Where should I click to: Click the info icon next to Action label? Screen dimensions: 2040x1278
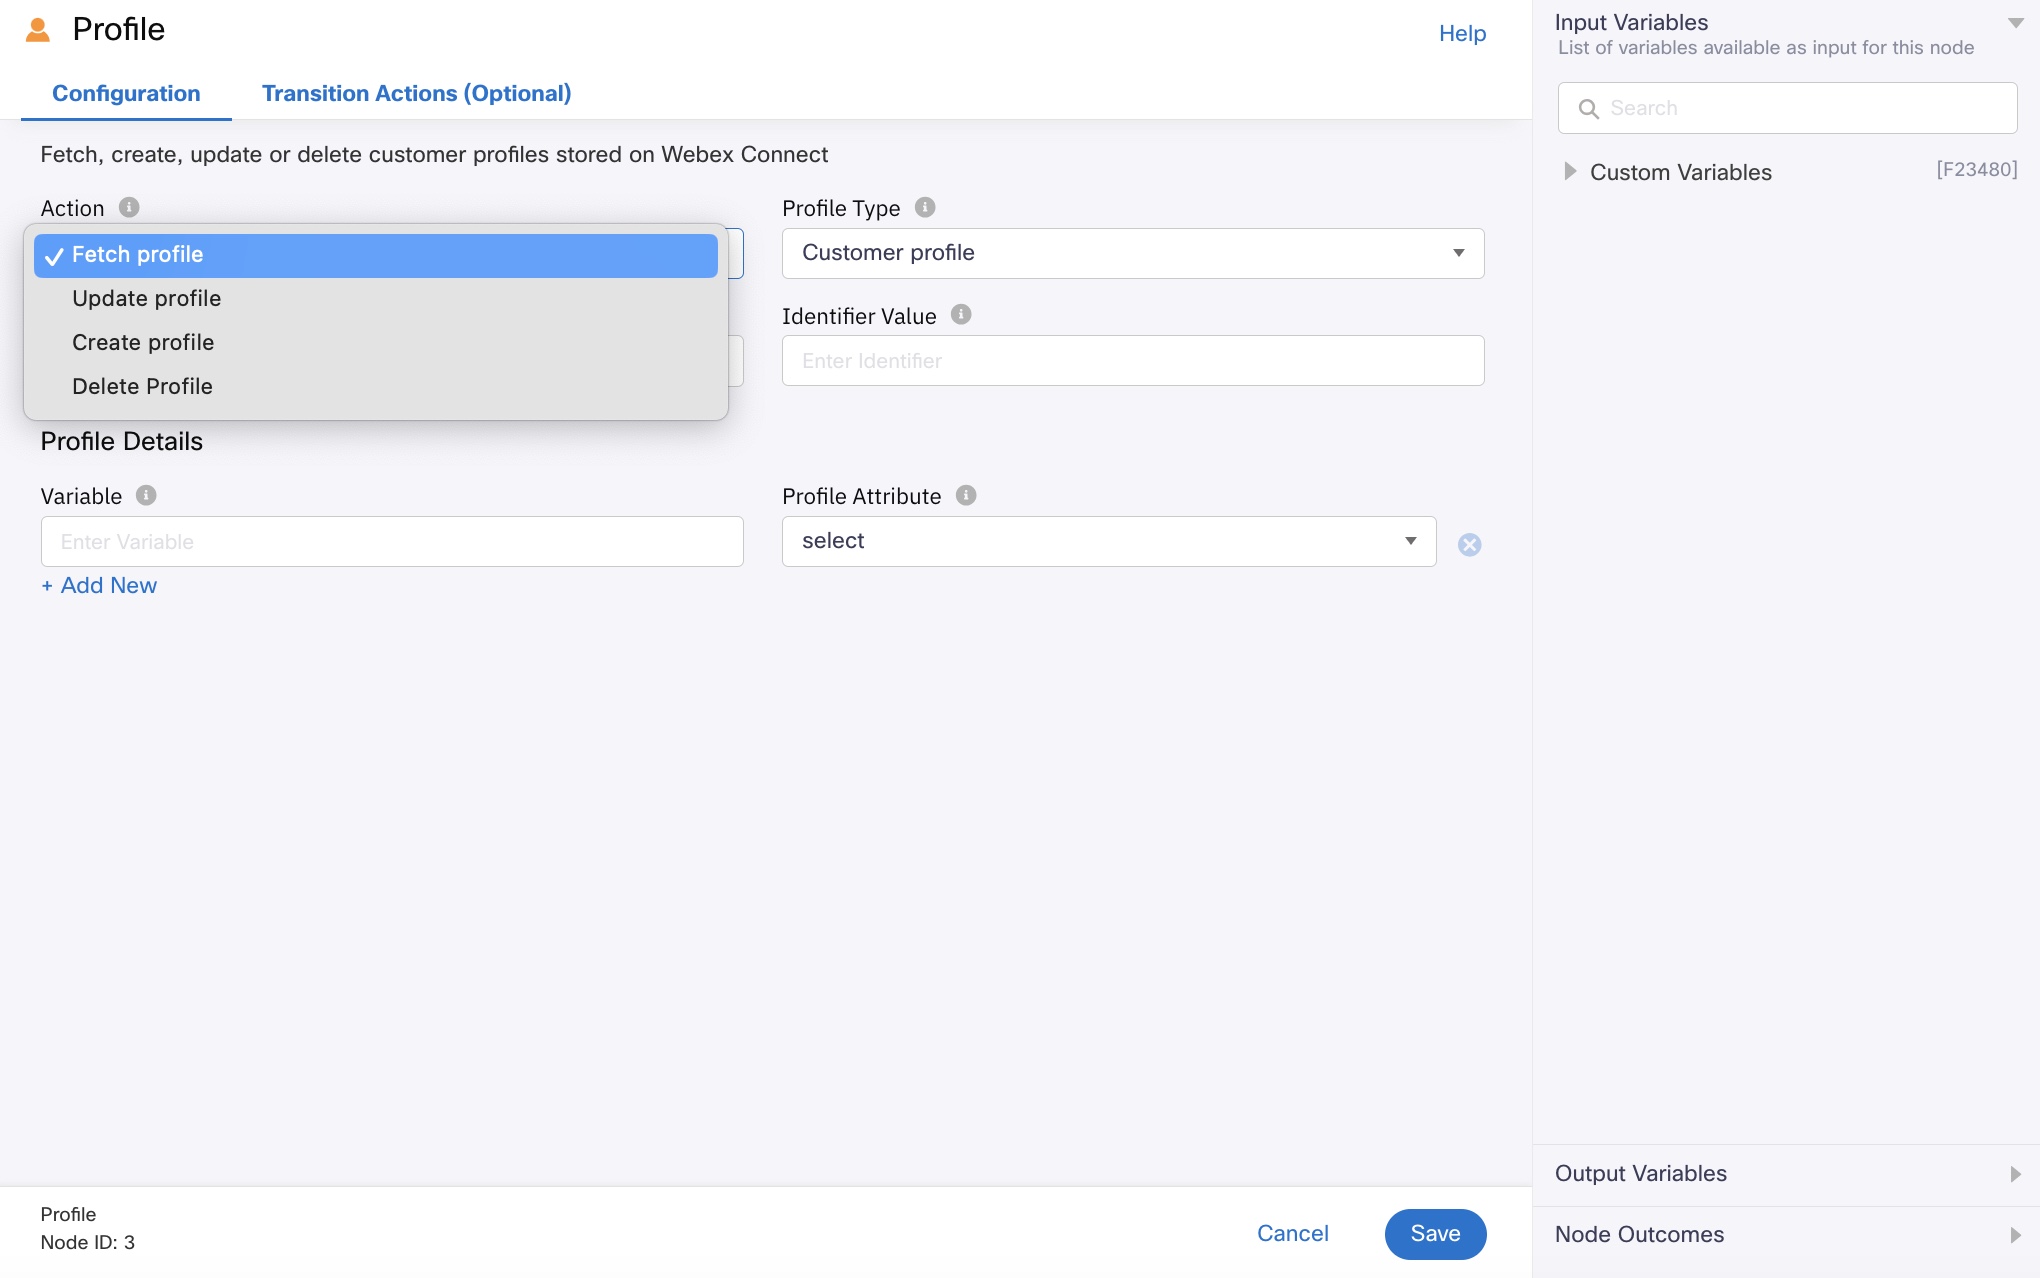(128, 205)
